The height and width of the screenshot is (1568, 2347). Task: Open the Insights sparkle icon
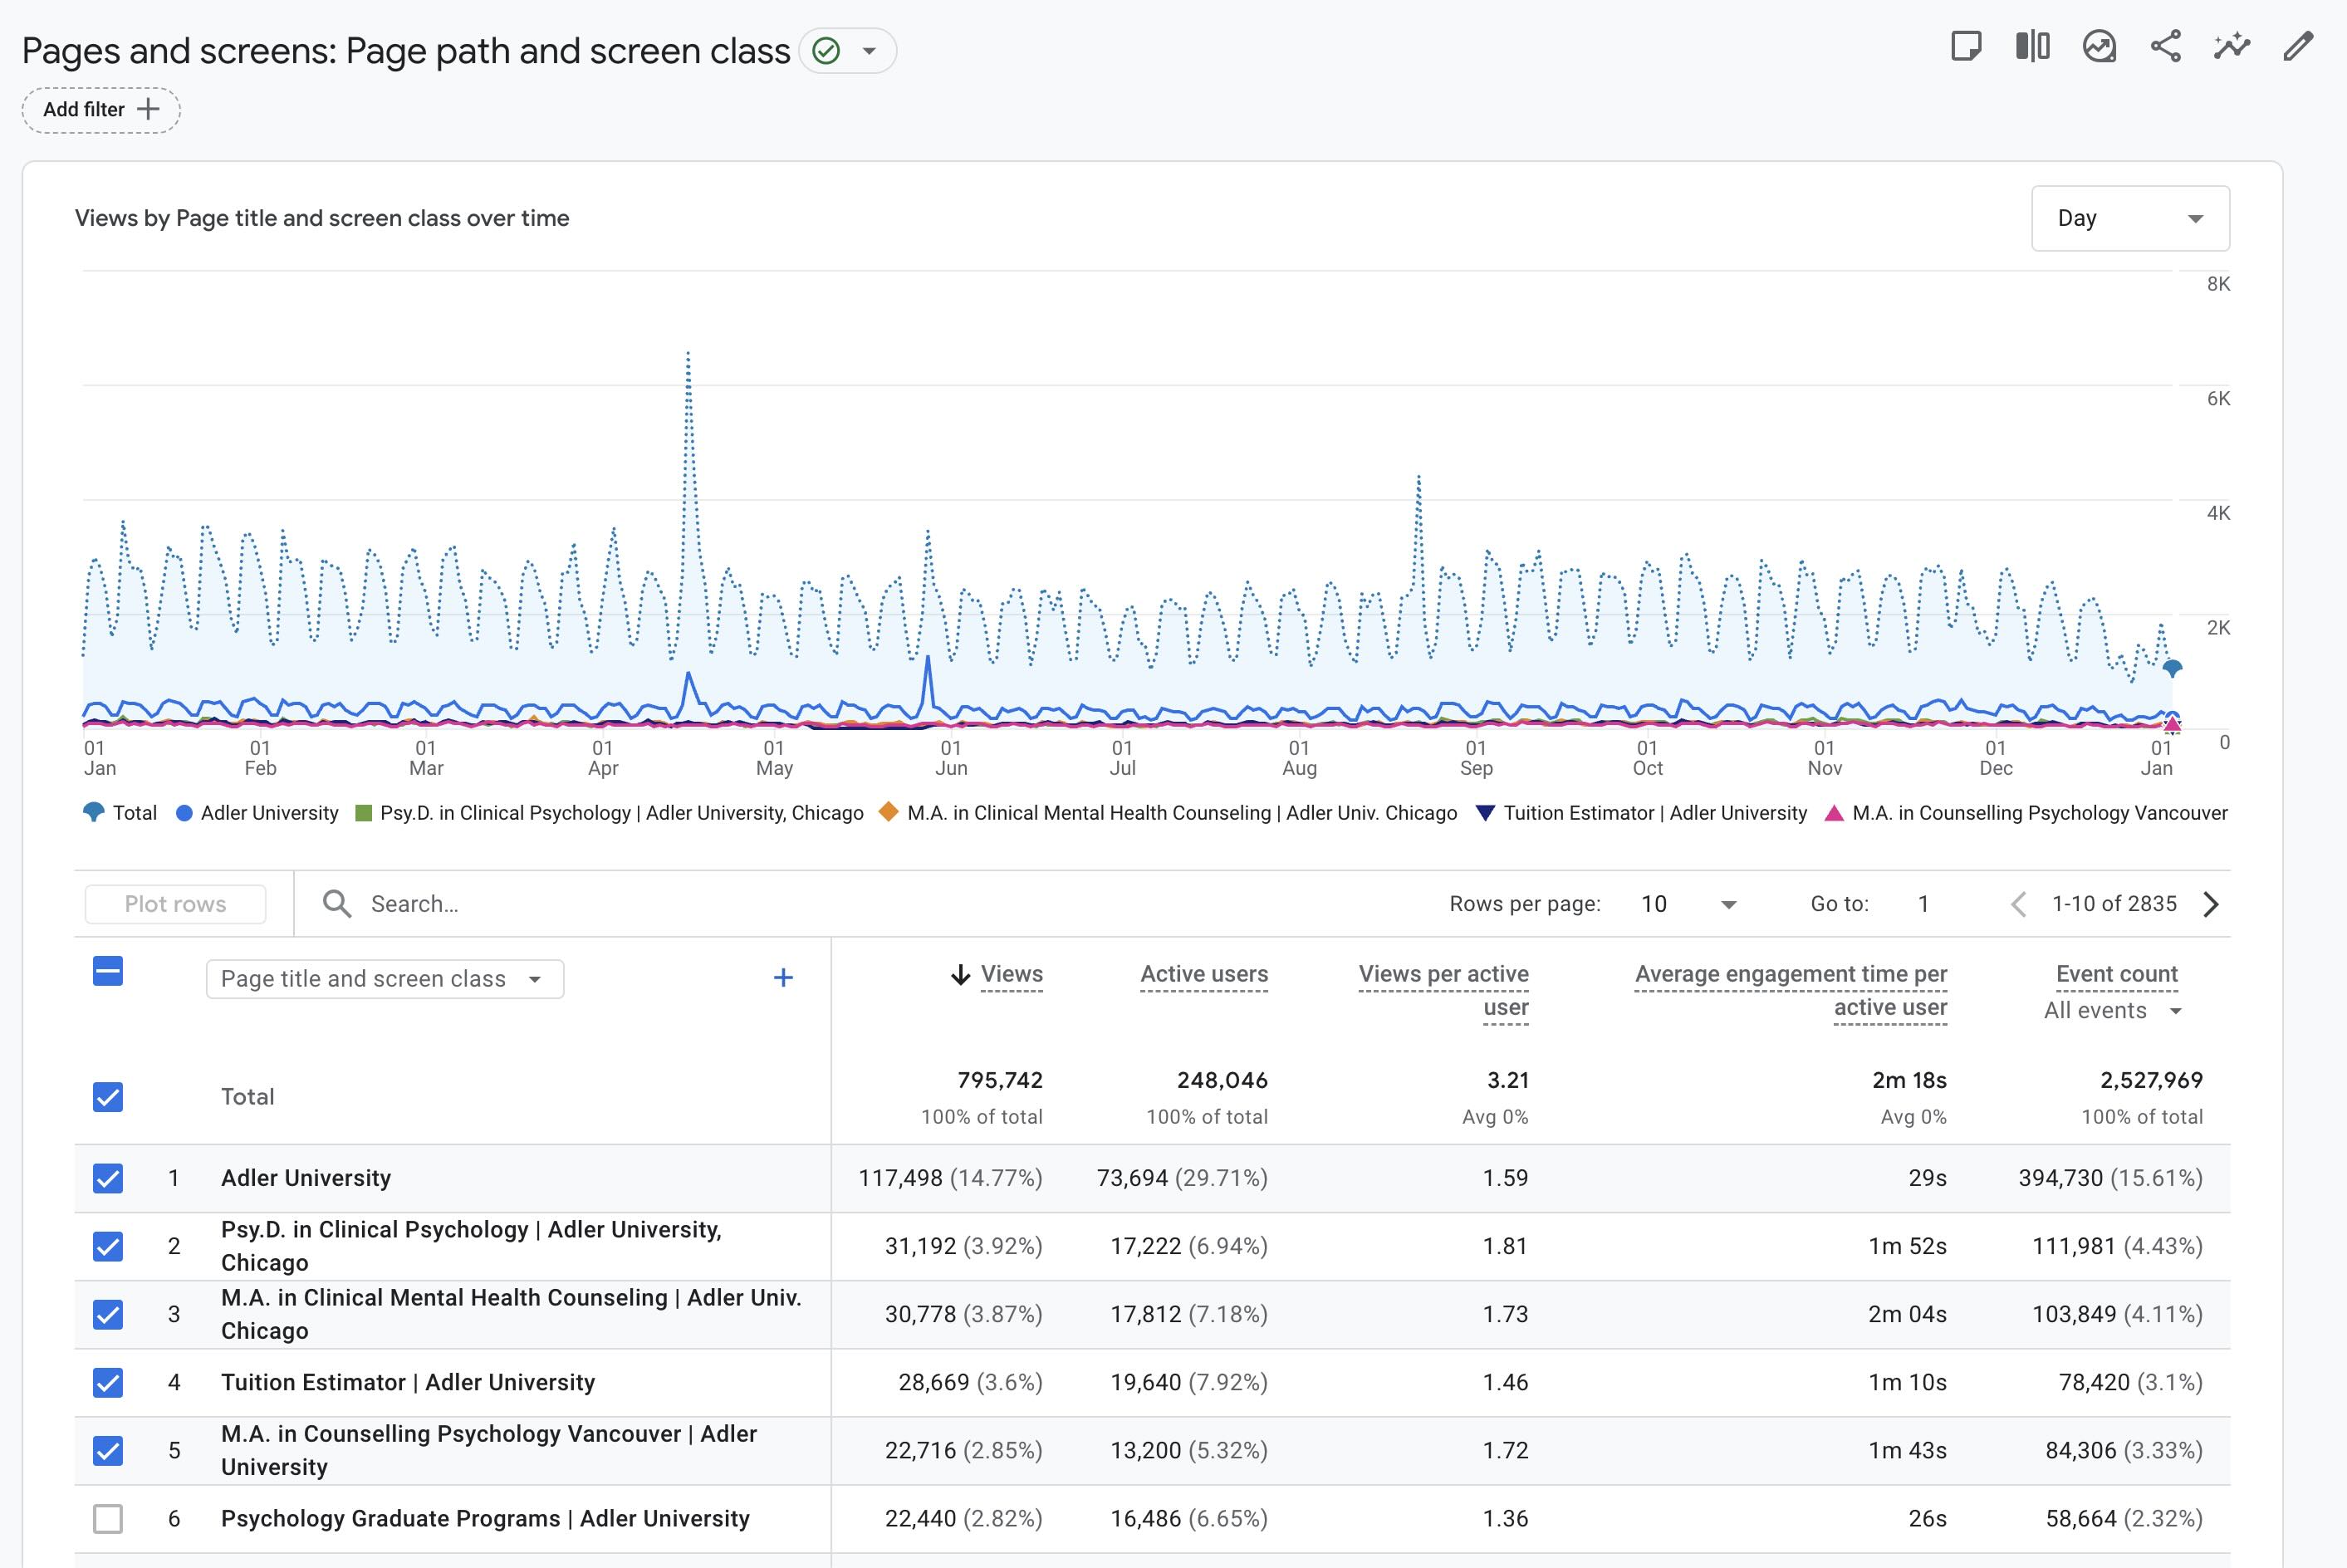2231,47
